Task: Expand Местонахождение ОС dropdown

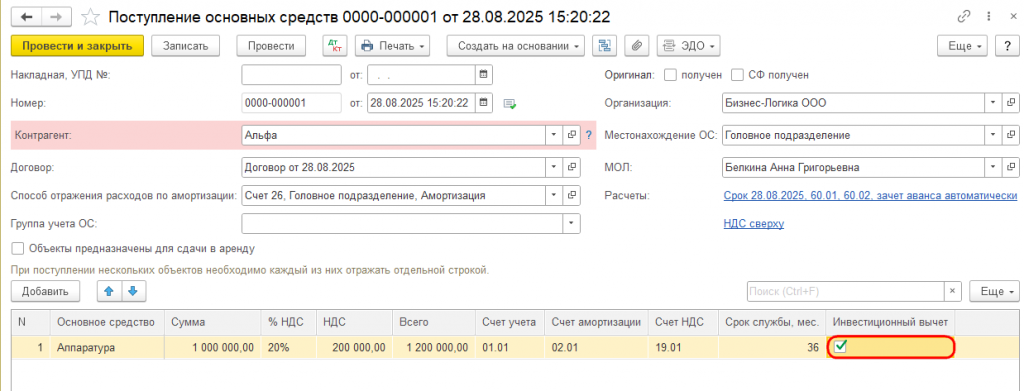Action: pos(993,134)
